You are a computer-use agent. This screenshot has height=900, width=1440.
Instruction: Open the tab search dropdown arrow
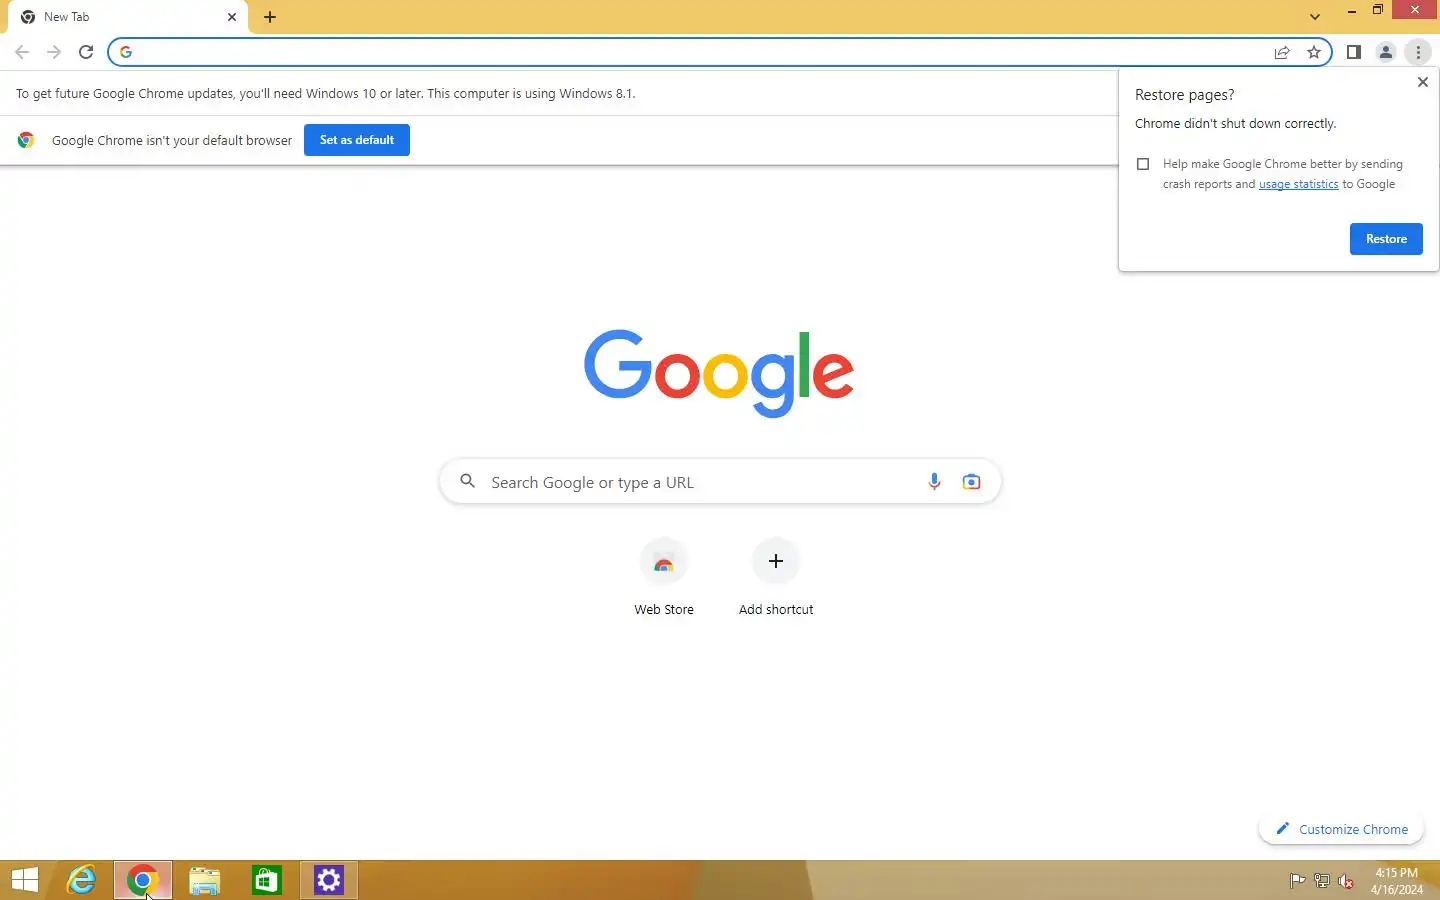coord(1315,17)
